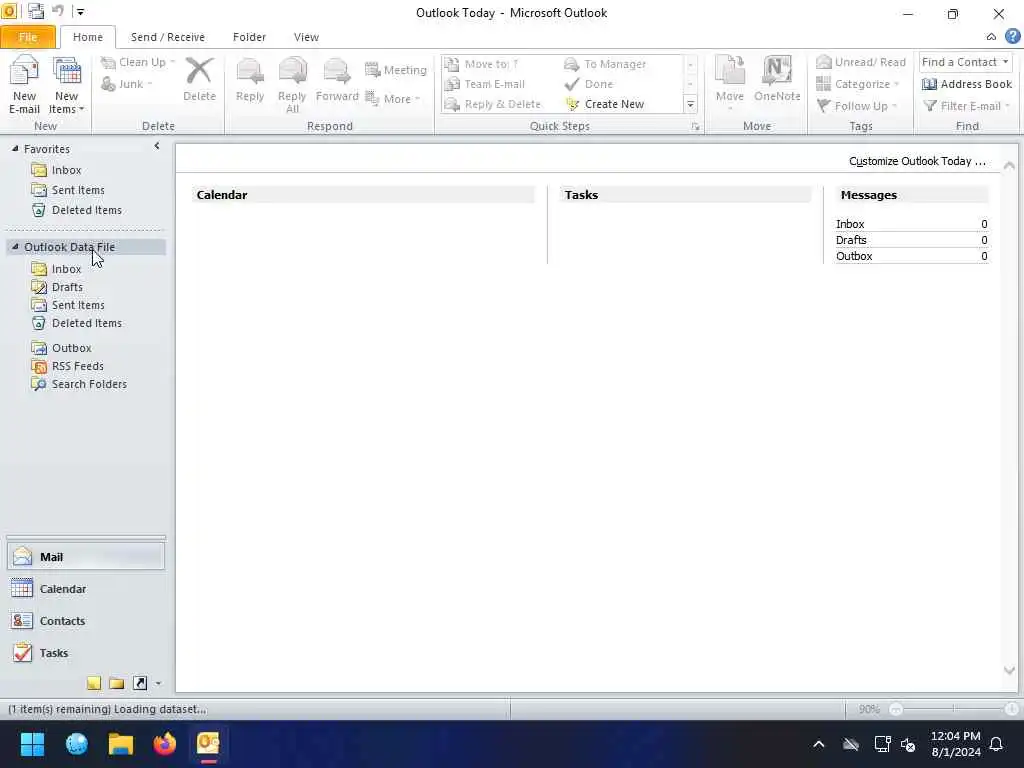
Task: Open Folder List icon in navigation bar
Action: click(117, 683)
